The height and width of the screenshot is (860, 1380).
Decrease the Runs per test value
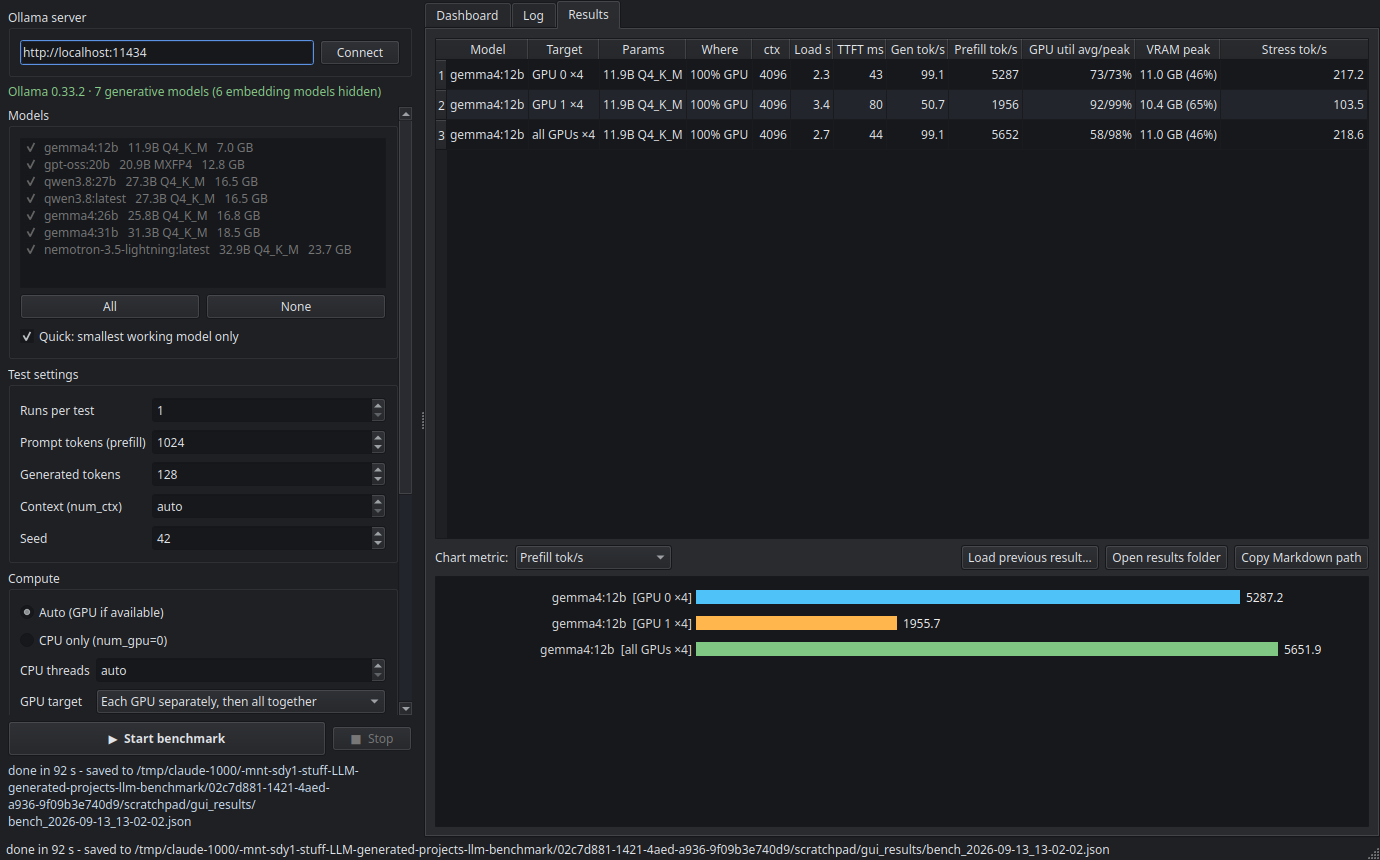click(378, 416)
